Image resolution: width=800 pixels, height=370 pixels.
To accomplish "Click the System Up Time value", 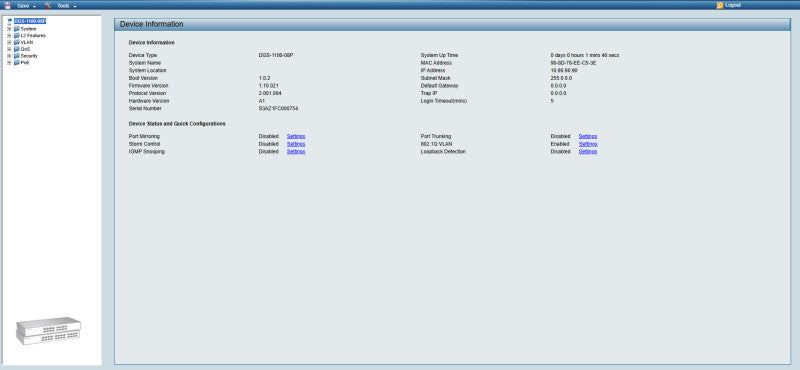I will click(x=585, y=55).
